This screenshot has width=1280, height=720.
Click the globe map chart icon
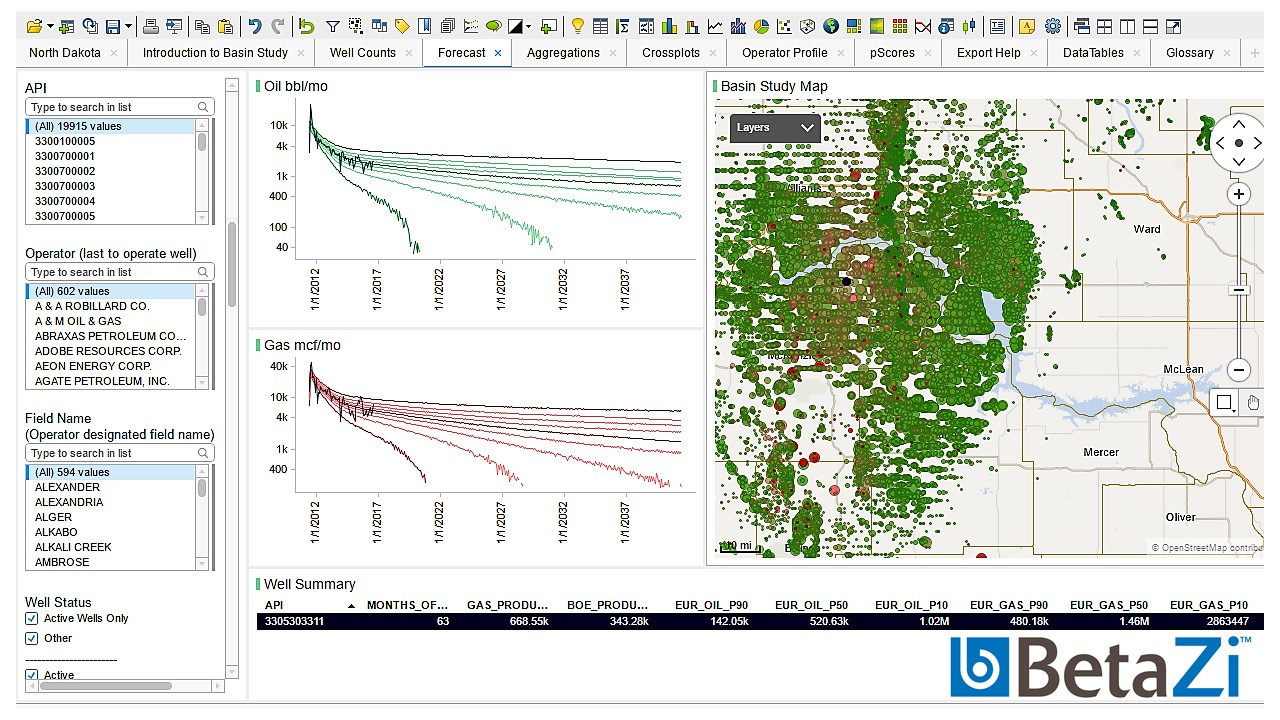(x=831, y=27)
